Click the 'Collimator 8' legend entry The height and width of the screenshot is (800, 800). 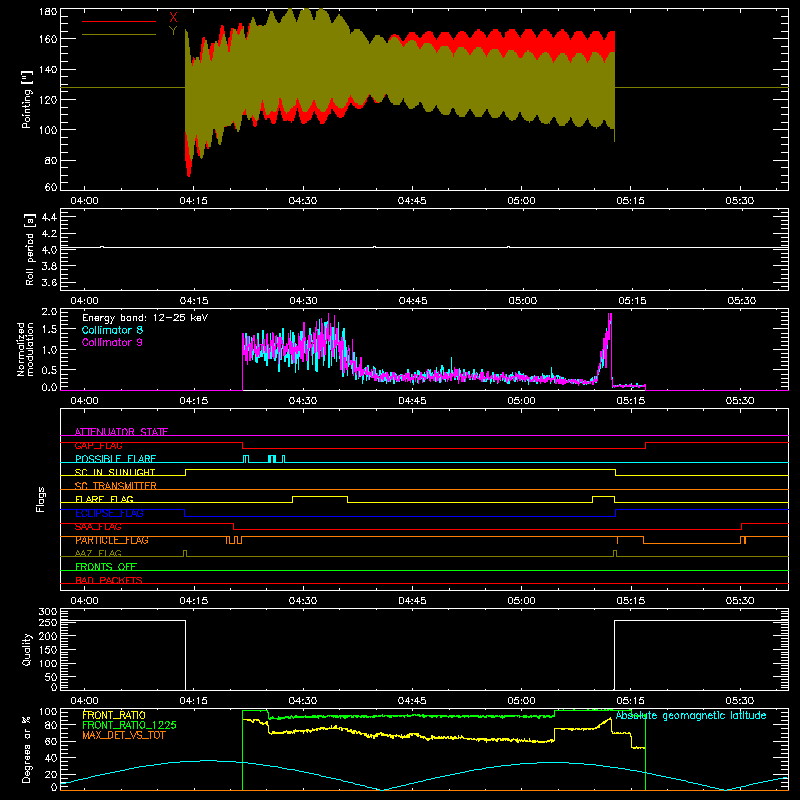click(x=112, y=330)
